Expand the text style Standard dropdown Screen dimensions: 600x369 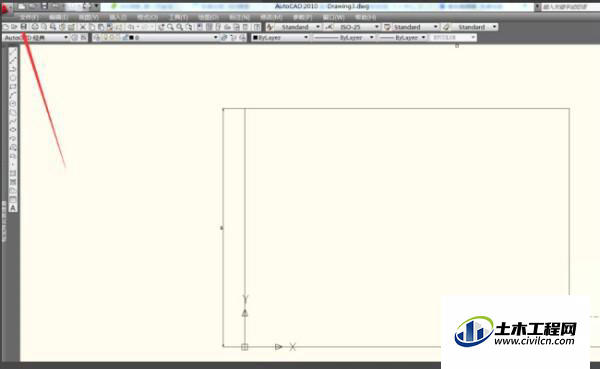click(318, 27)
